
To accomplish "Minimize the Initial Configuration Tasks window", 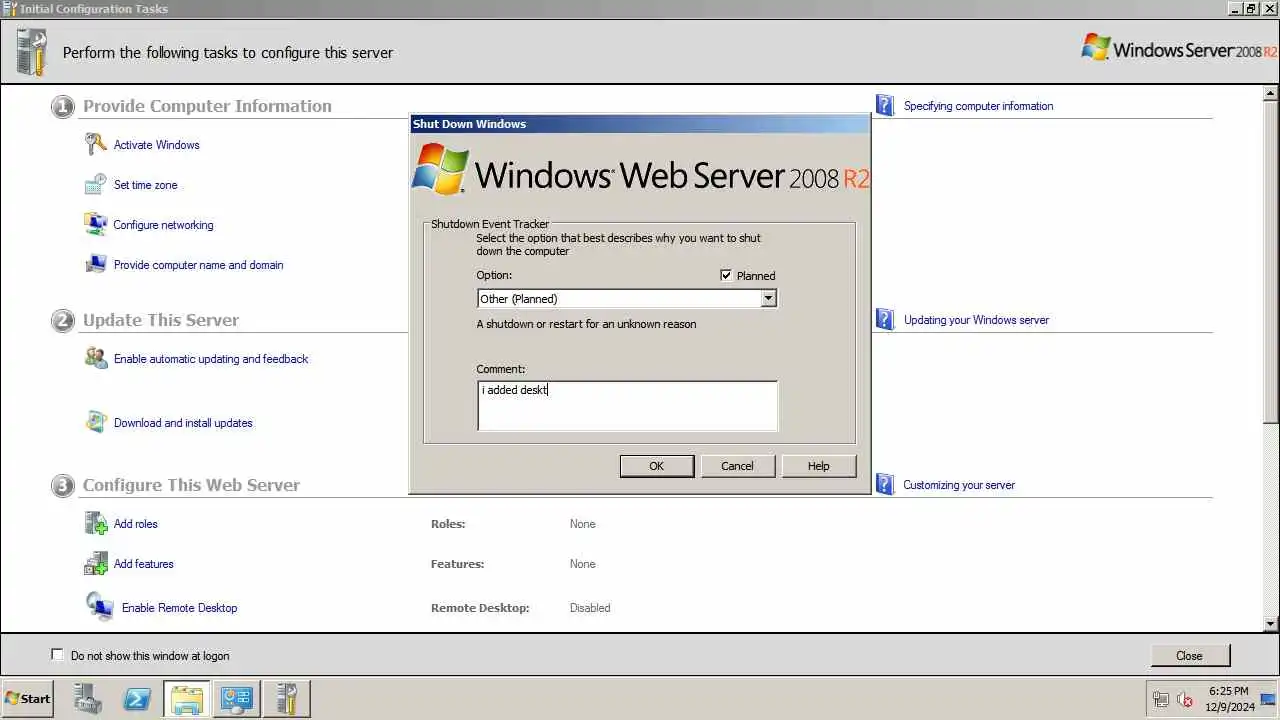I will tap(1235, 8).
